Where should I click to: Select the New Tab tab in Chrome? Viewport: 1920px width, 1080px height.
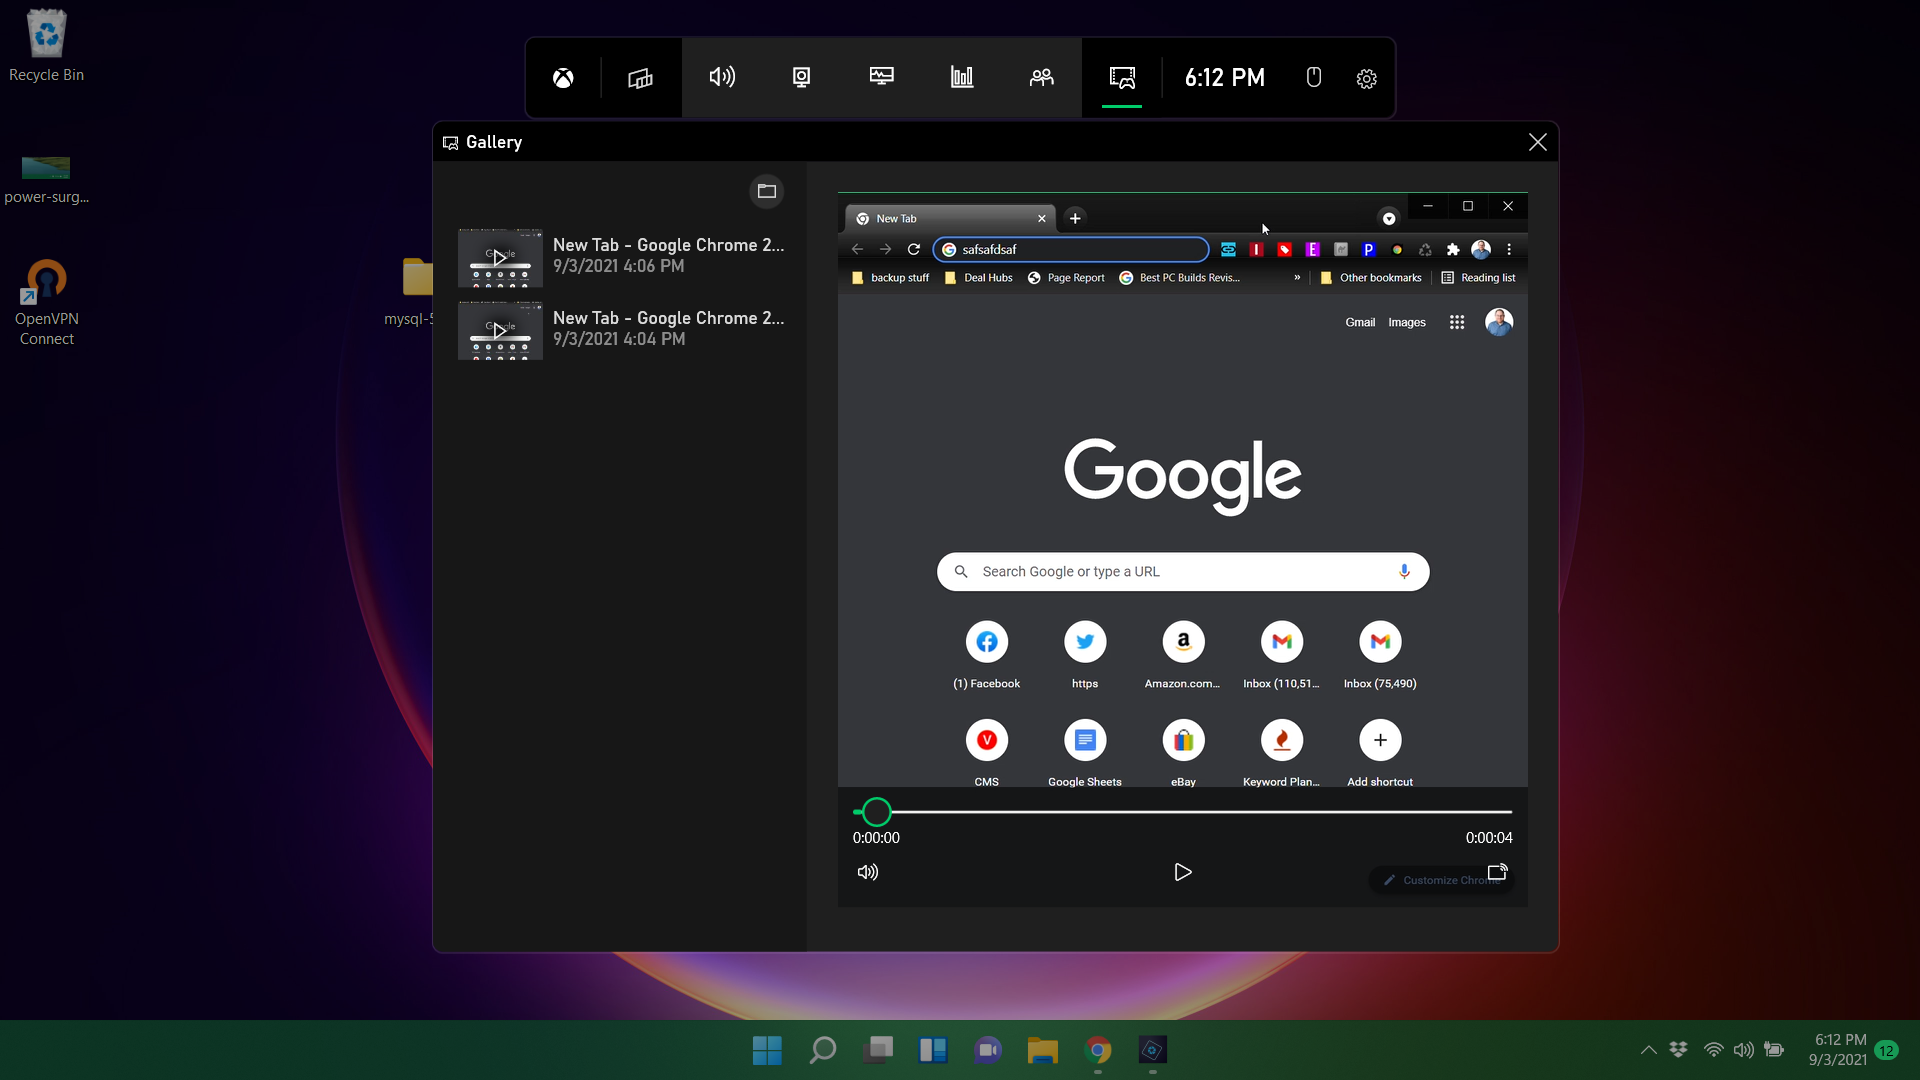pos(944,218)
